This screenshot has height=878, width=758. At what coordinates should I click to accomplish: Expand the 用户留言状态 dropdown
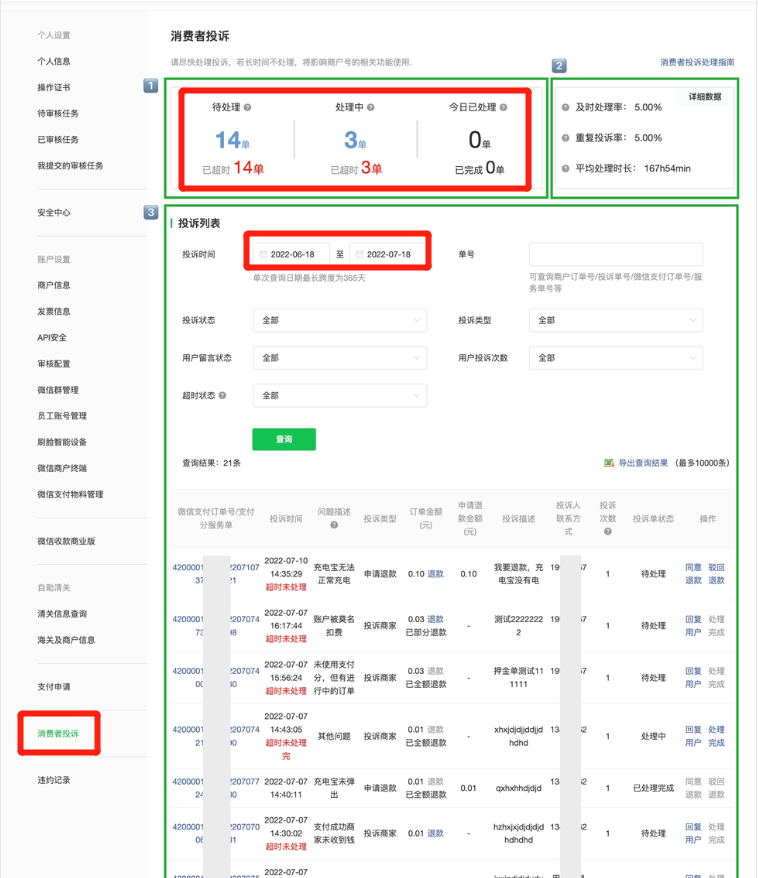point(340,358)
